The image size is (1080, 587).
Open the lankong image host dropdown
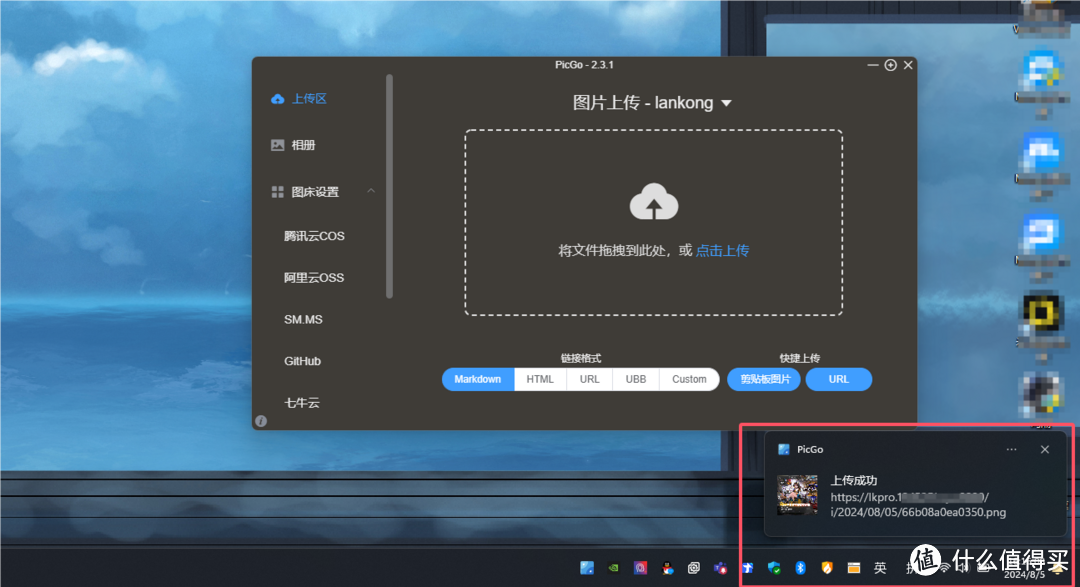[x=727, y=103]
